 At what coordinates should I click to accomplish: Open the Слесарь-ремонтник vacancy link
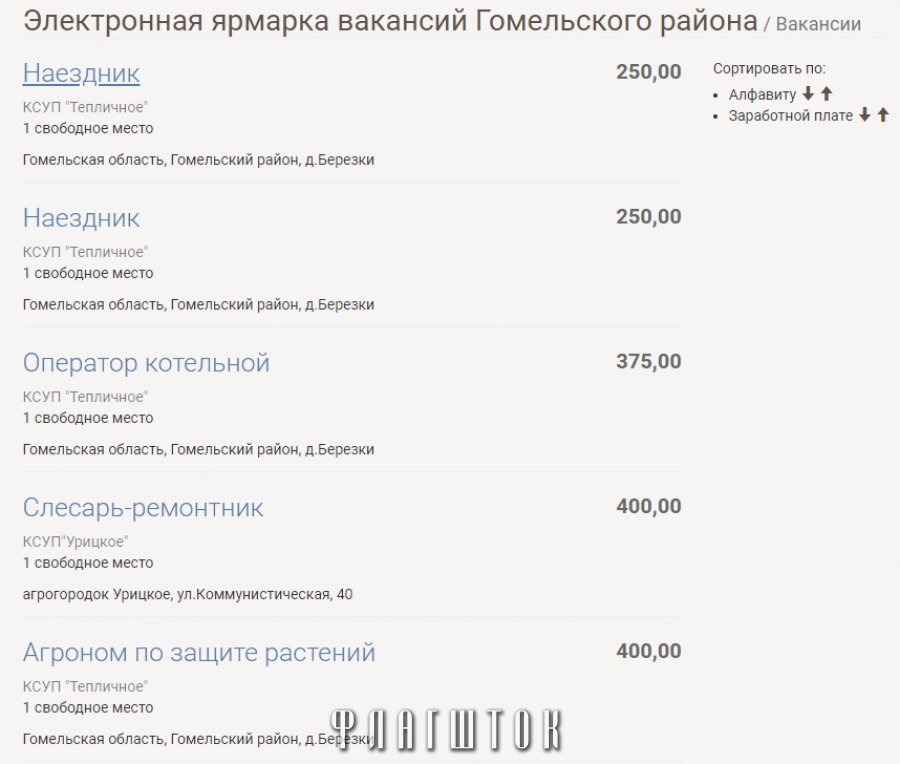(x=143, y=507)
